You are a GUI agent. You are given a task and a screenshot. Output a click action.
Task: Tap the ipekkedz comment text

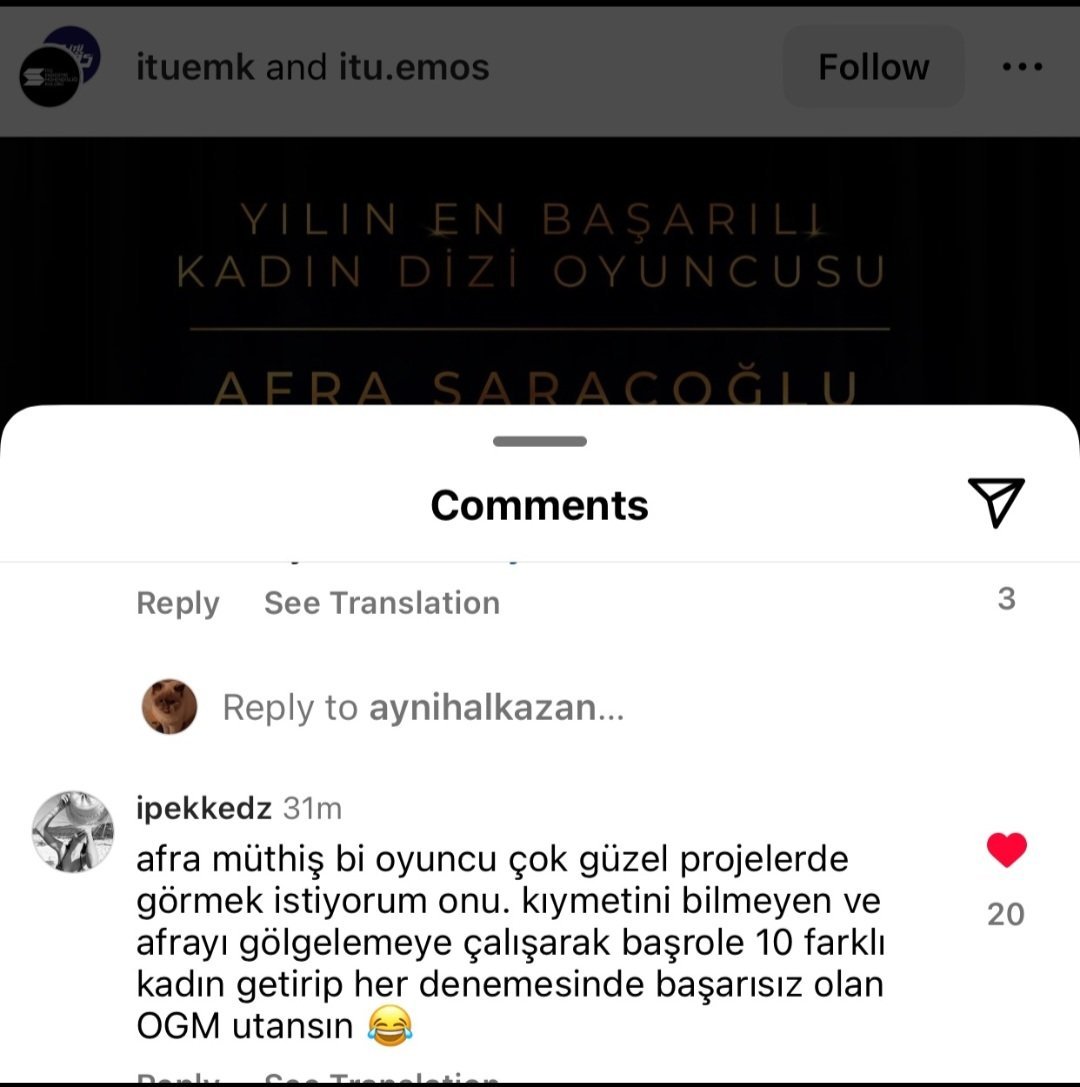coord(510,942)
